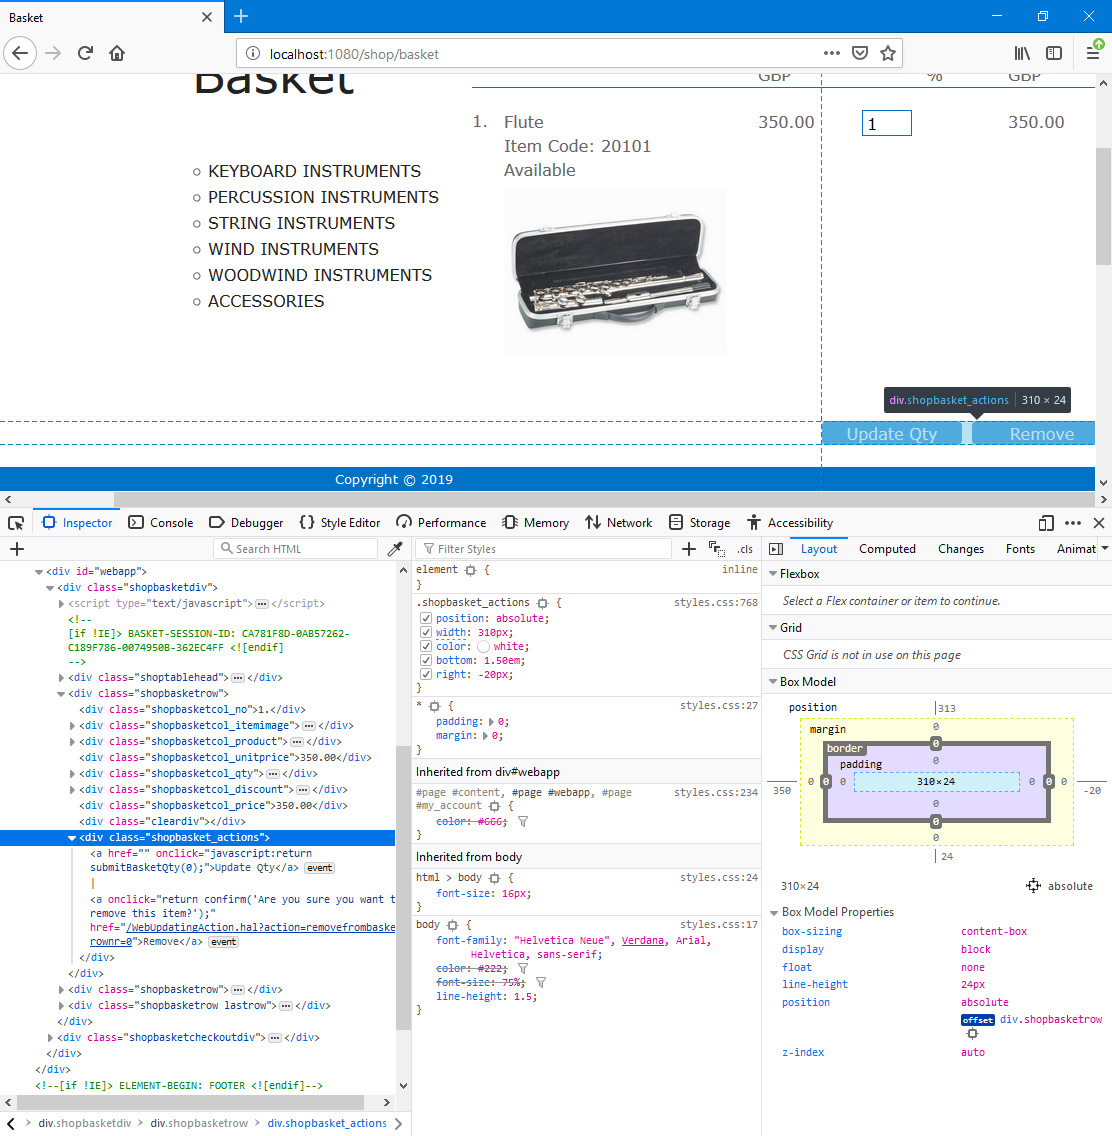Open the Firefox hamburger menu

pyautogui.click(x=1093, y=53)
